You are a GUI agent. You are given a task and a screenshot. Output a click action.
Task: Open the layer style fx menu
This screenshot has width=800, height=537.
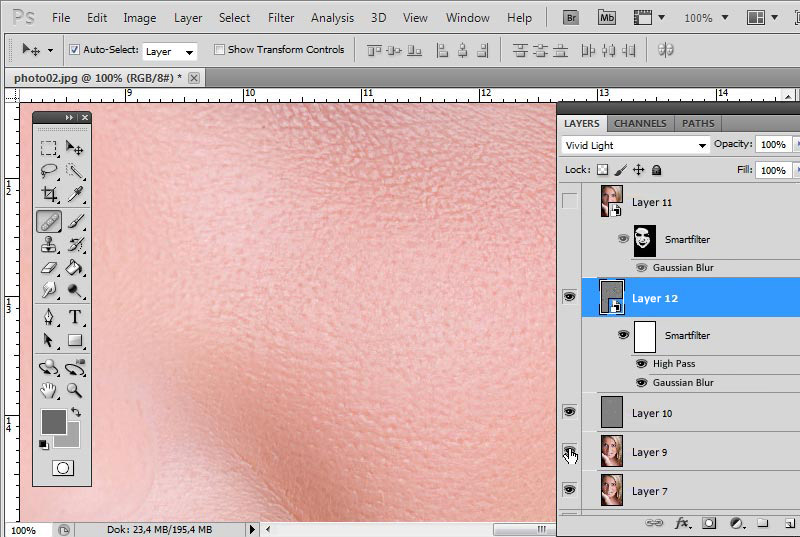coord(683,523)
